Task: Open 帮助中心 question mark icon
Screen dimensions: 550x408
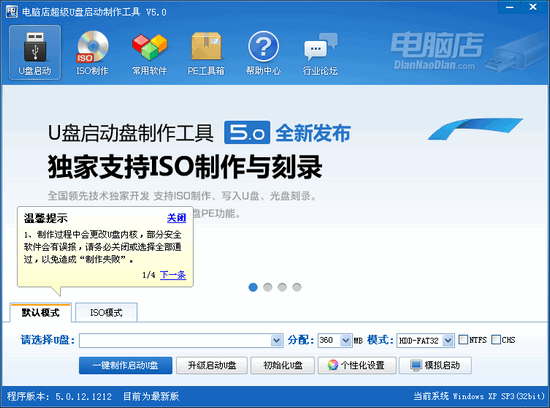Action: tap(263, 53)
